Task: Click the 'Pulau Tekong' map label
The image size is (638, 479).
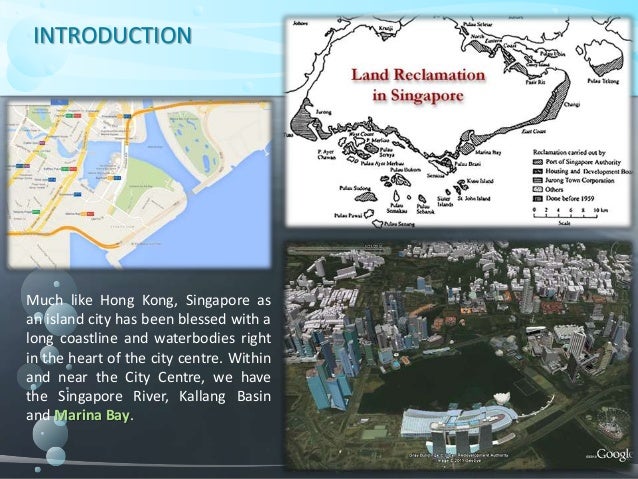Action: 603,81
